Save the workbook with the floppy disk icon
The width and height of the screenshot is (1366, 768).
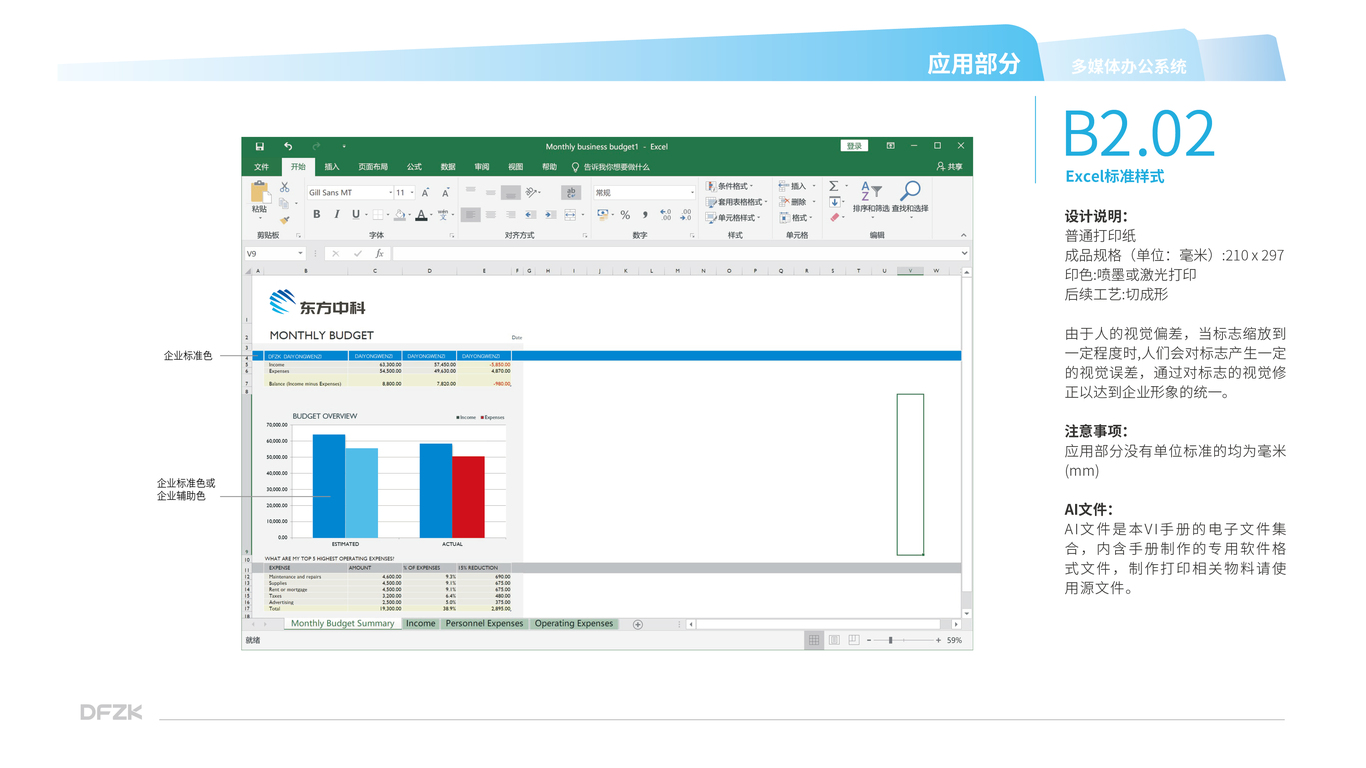pos(260,146)
